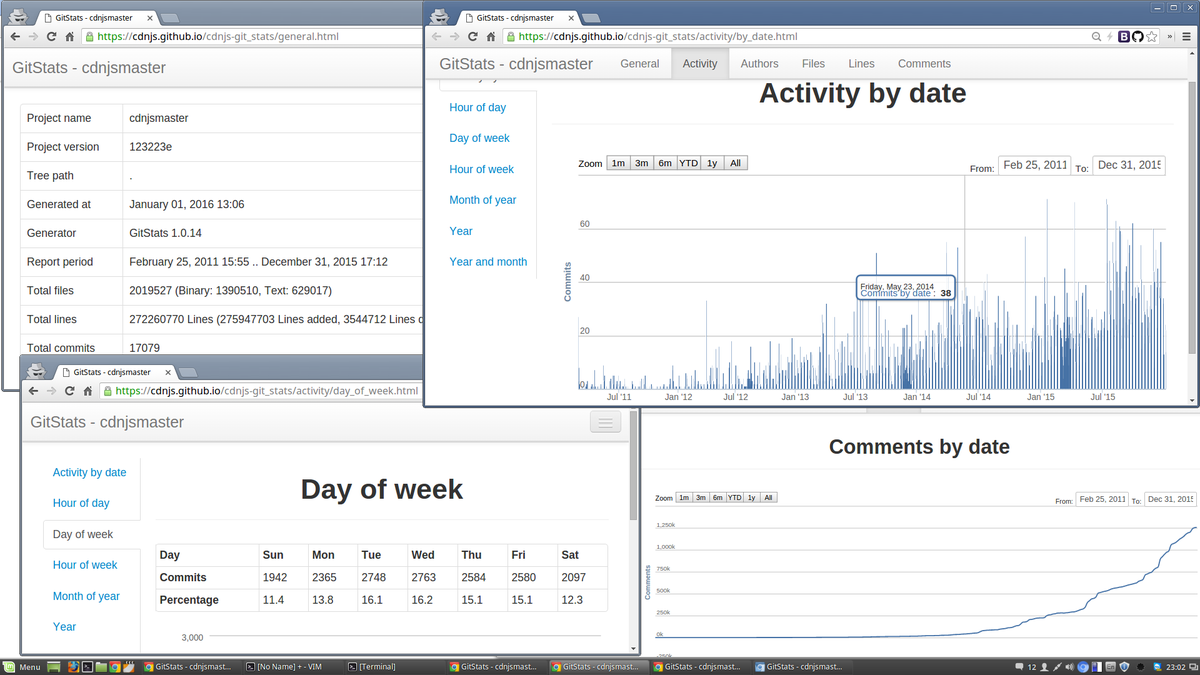Image resolution: width=1200 pixels, height=675 pixels.
Task: Open Activity tab in GitStats navbar
Action: pyautogui.click(x=700, y=63)
